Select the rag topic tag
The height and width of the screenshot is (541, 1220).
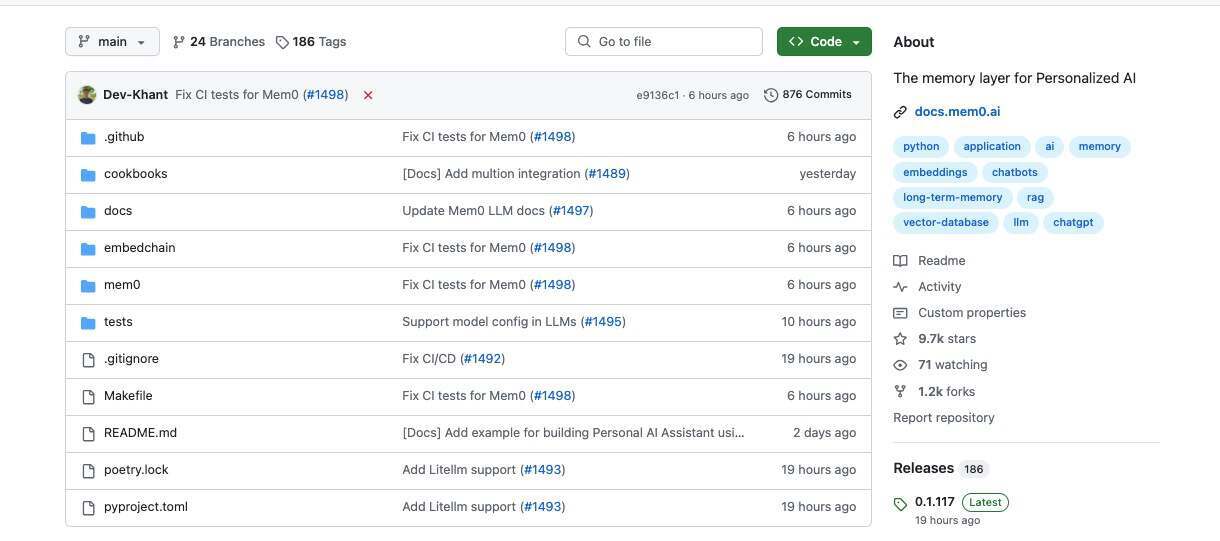pyautogui.click(x=1035, y=198)
